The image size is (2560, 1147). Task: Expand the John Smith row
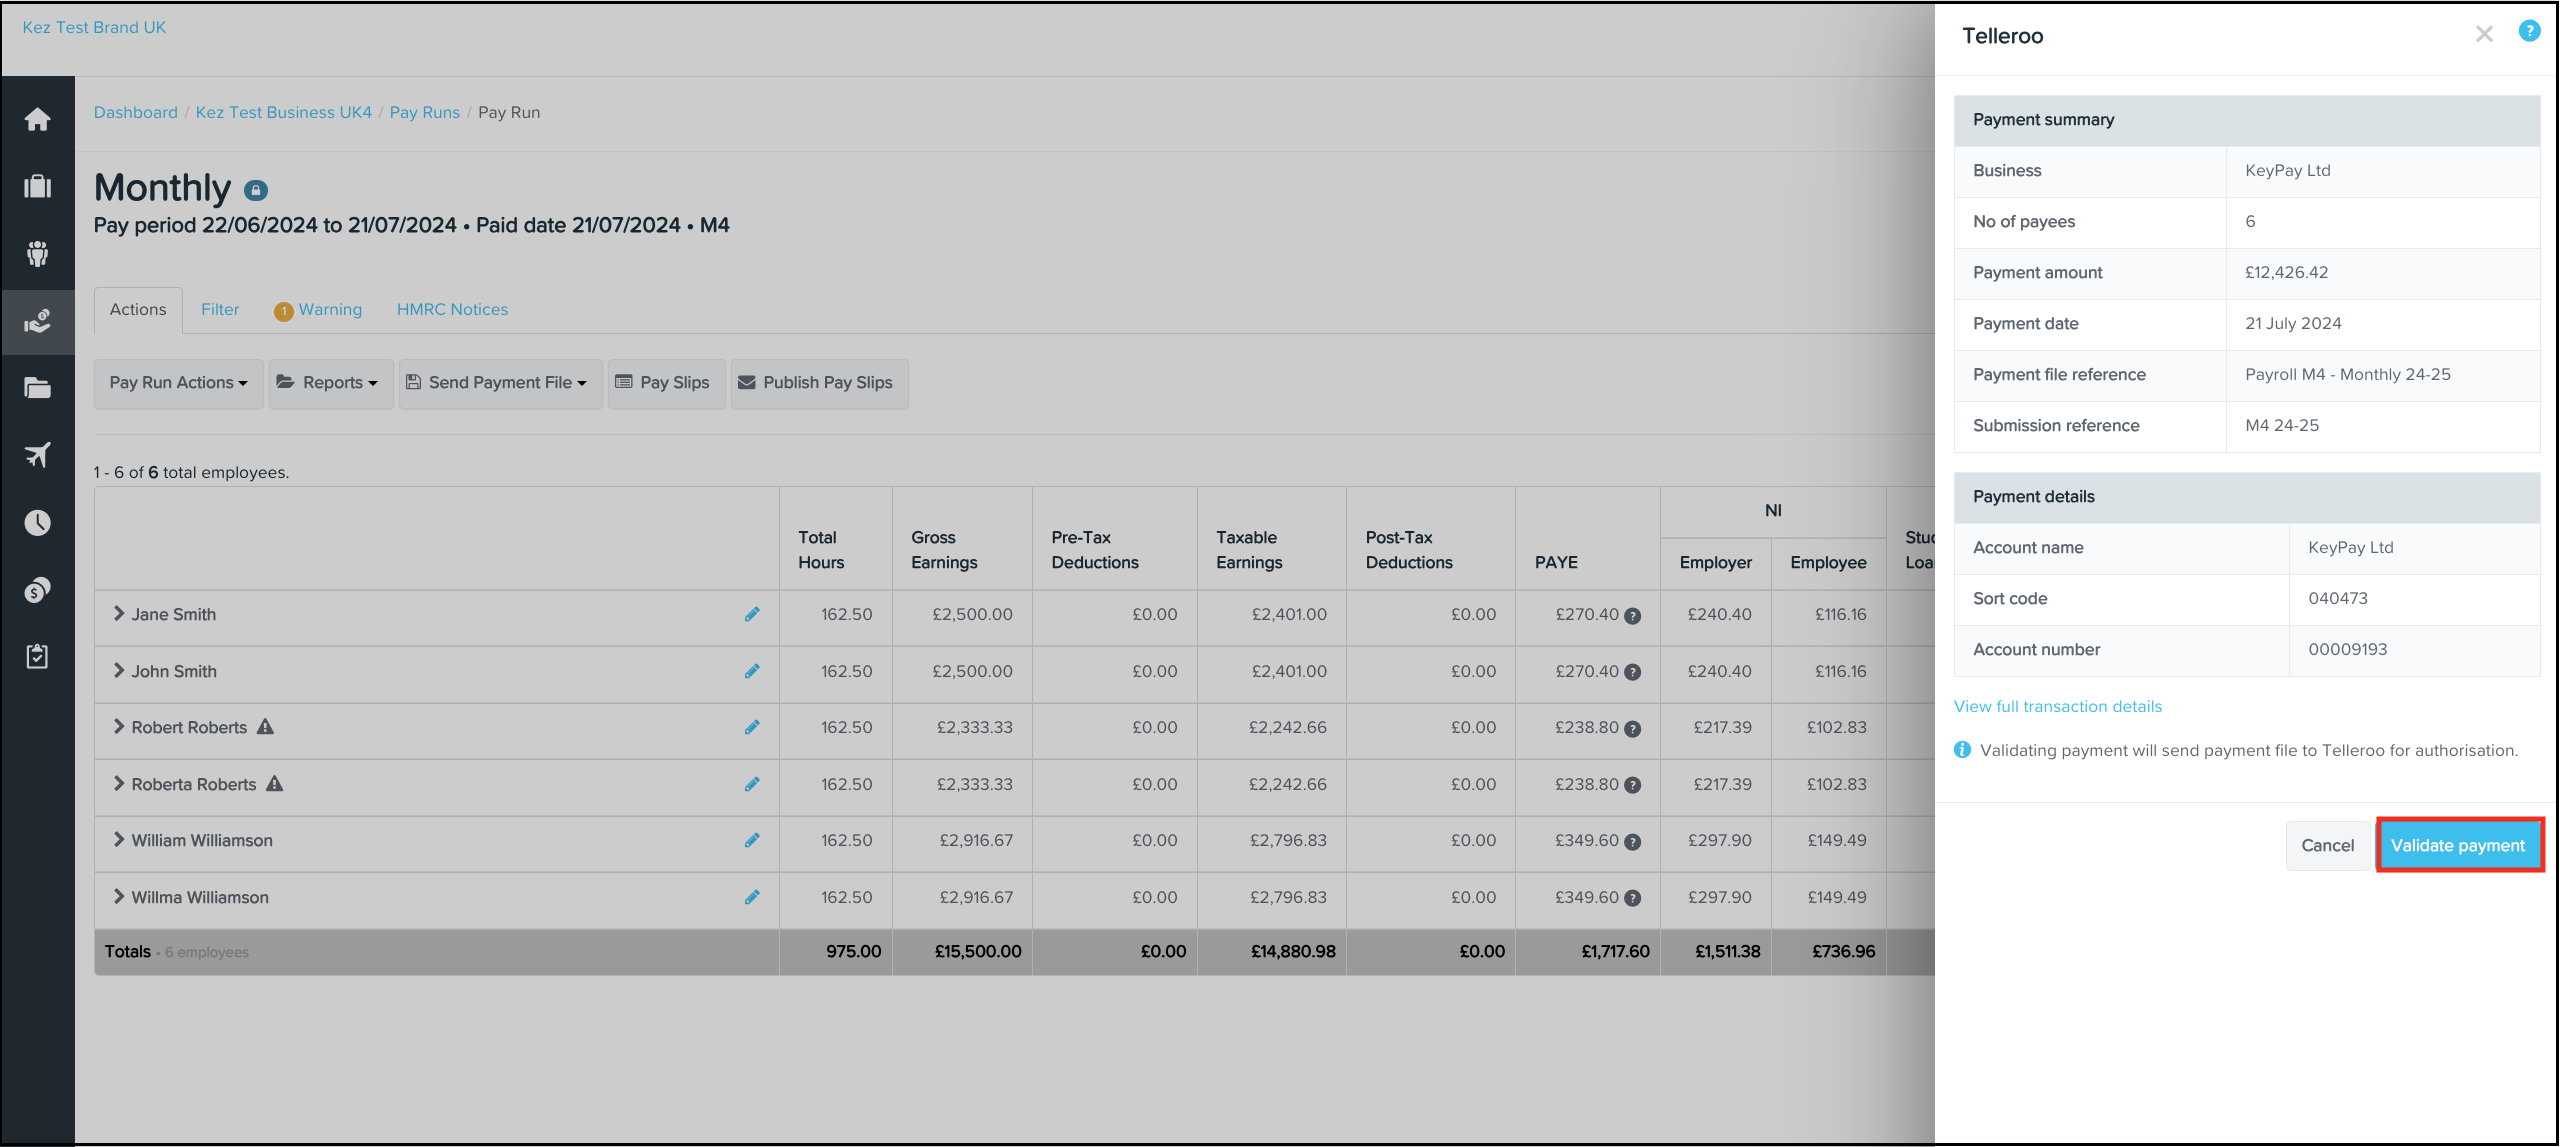click(x=119, y=671)
